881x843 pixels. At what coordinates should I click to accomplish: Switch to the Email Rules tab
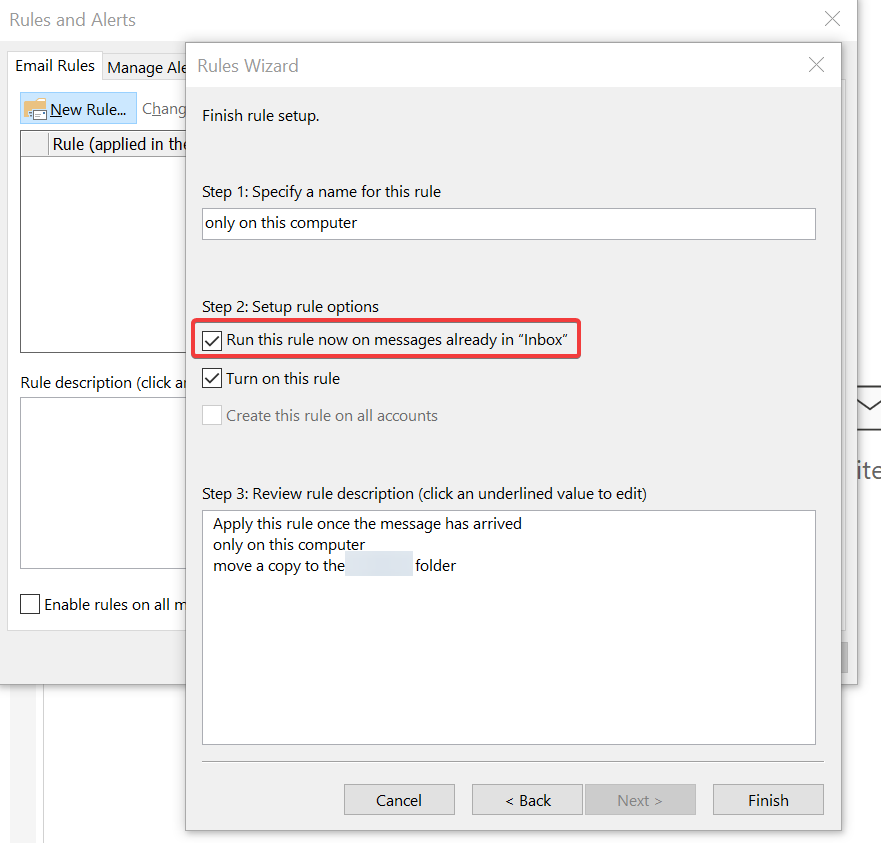pos(55,66)
